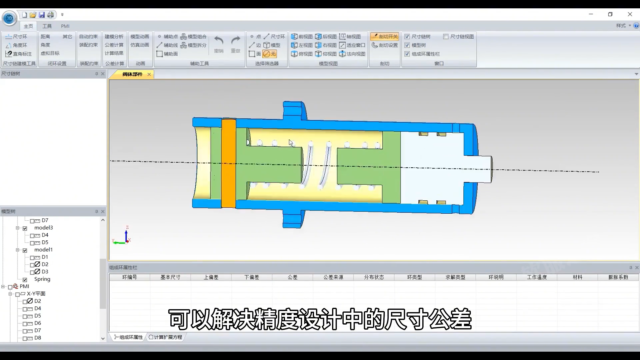
Task: Click the 自动约束 auto constraint button
Action: coord(88,36)
